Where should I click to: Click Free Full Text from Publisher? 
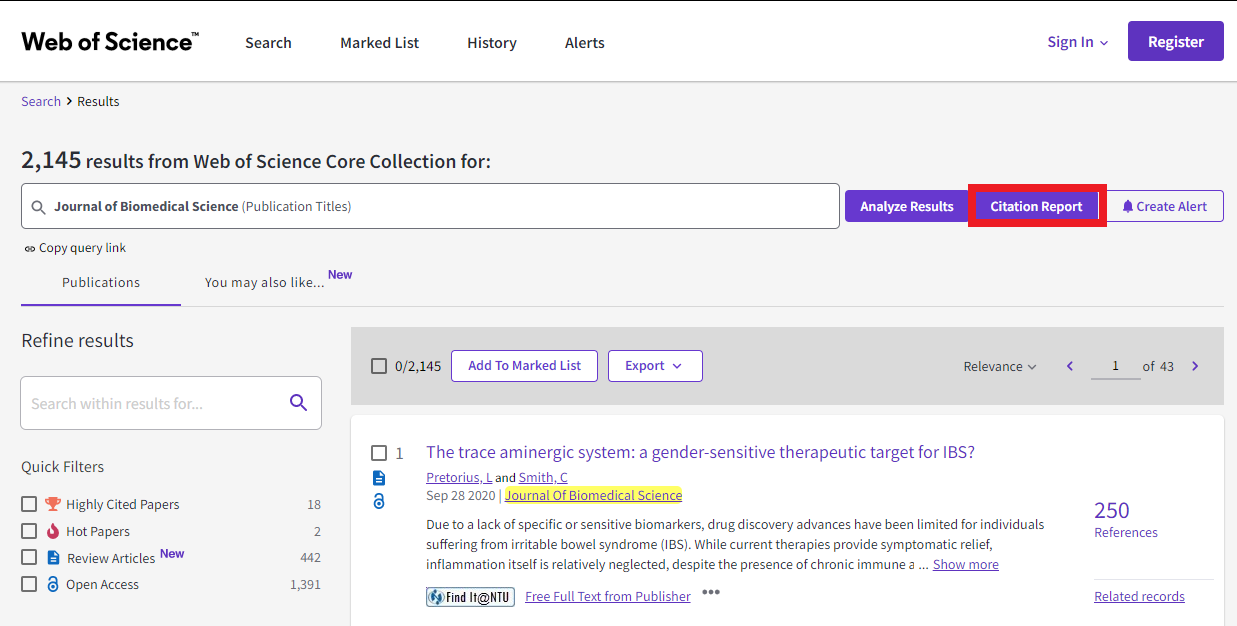click(x=608, y=596)
